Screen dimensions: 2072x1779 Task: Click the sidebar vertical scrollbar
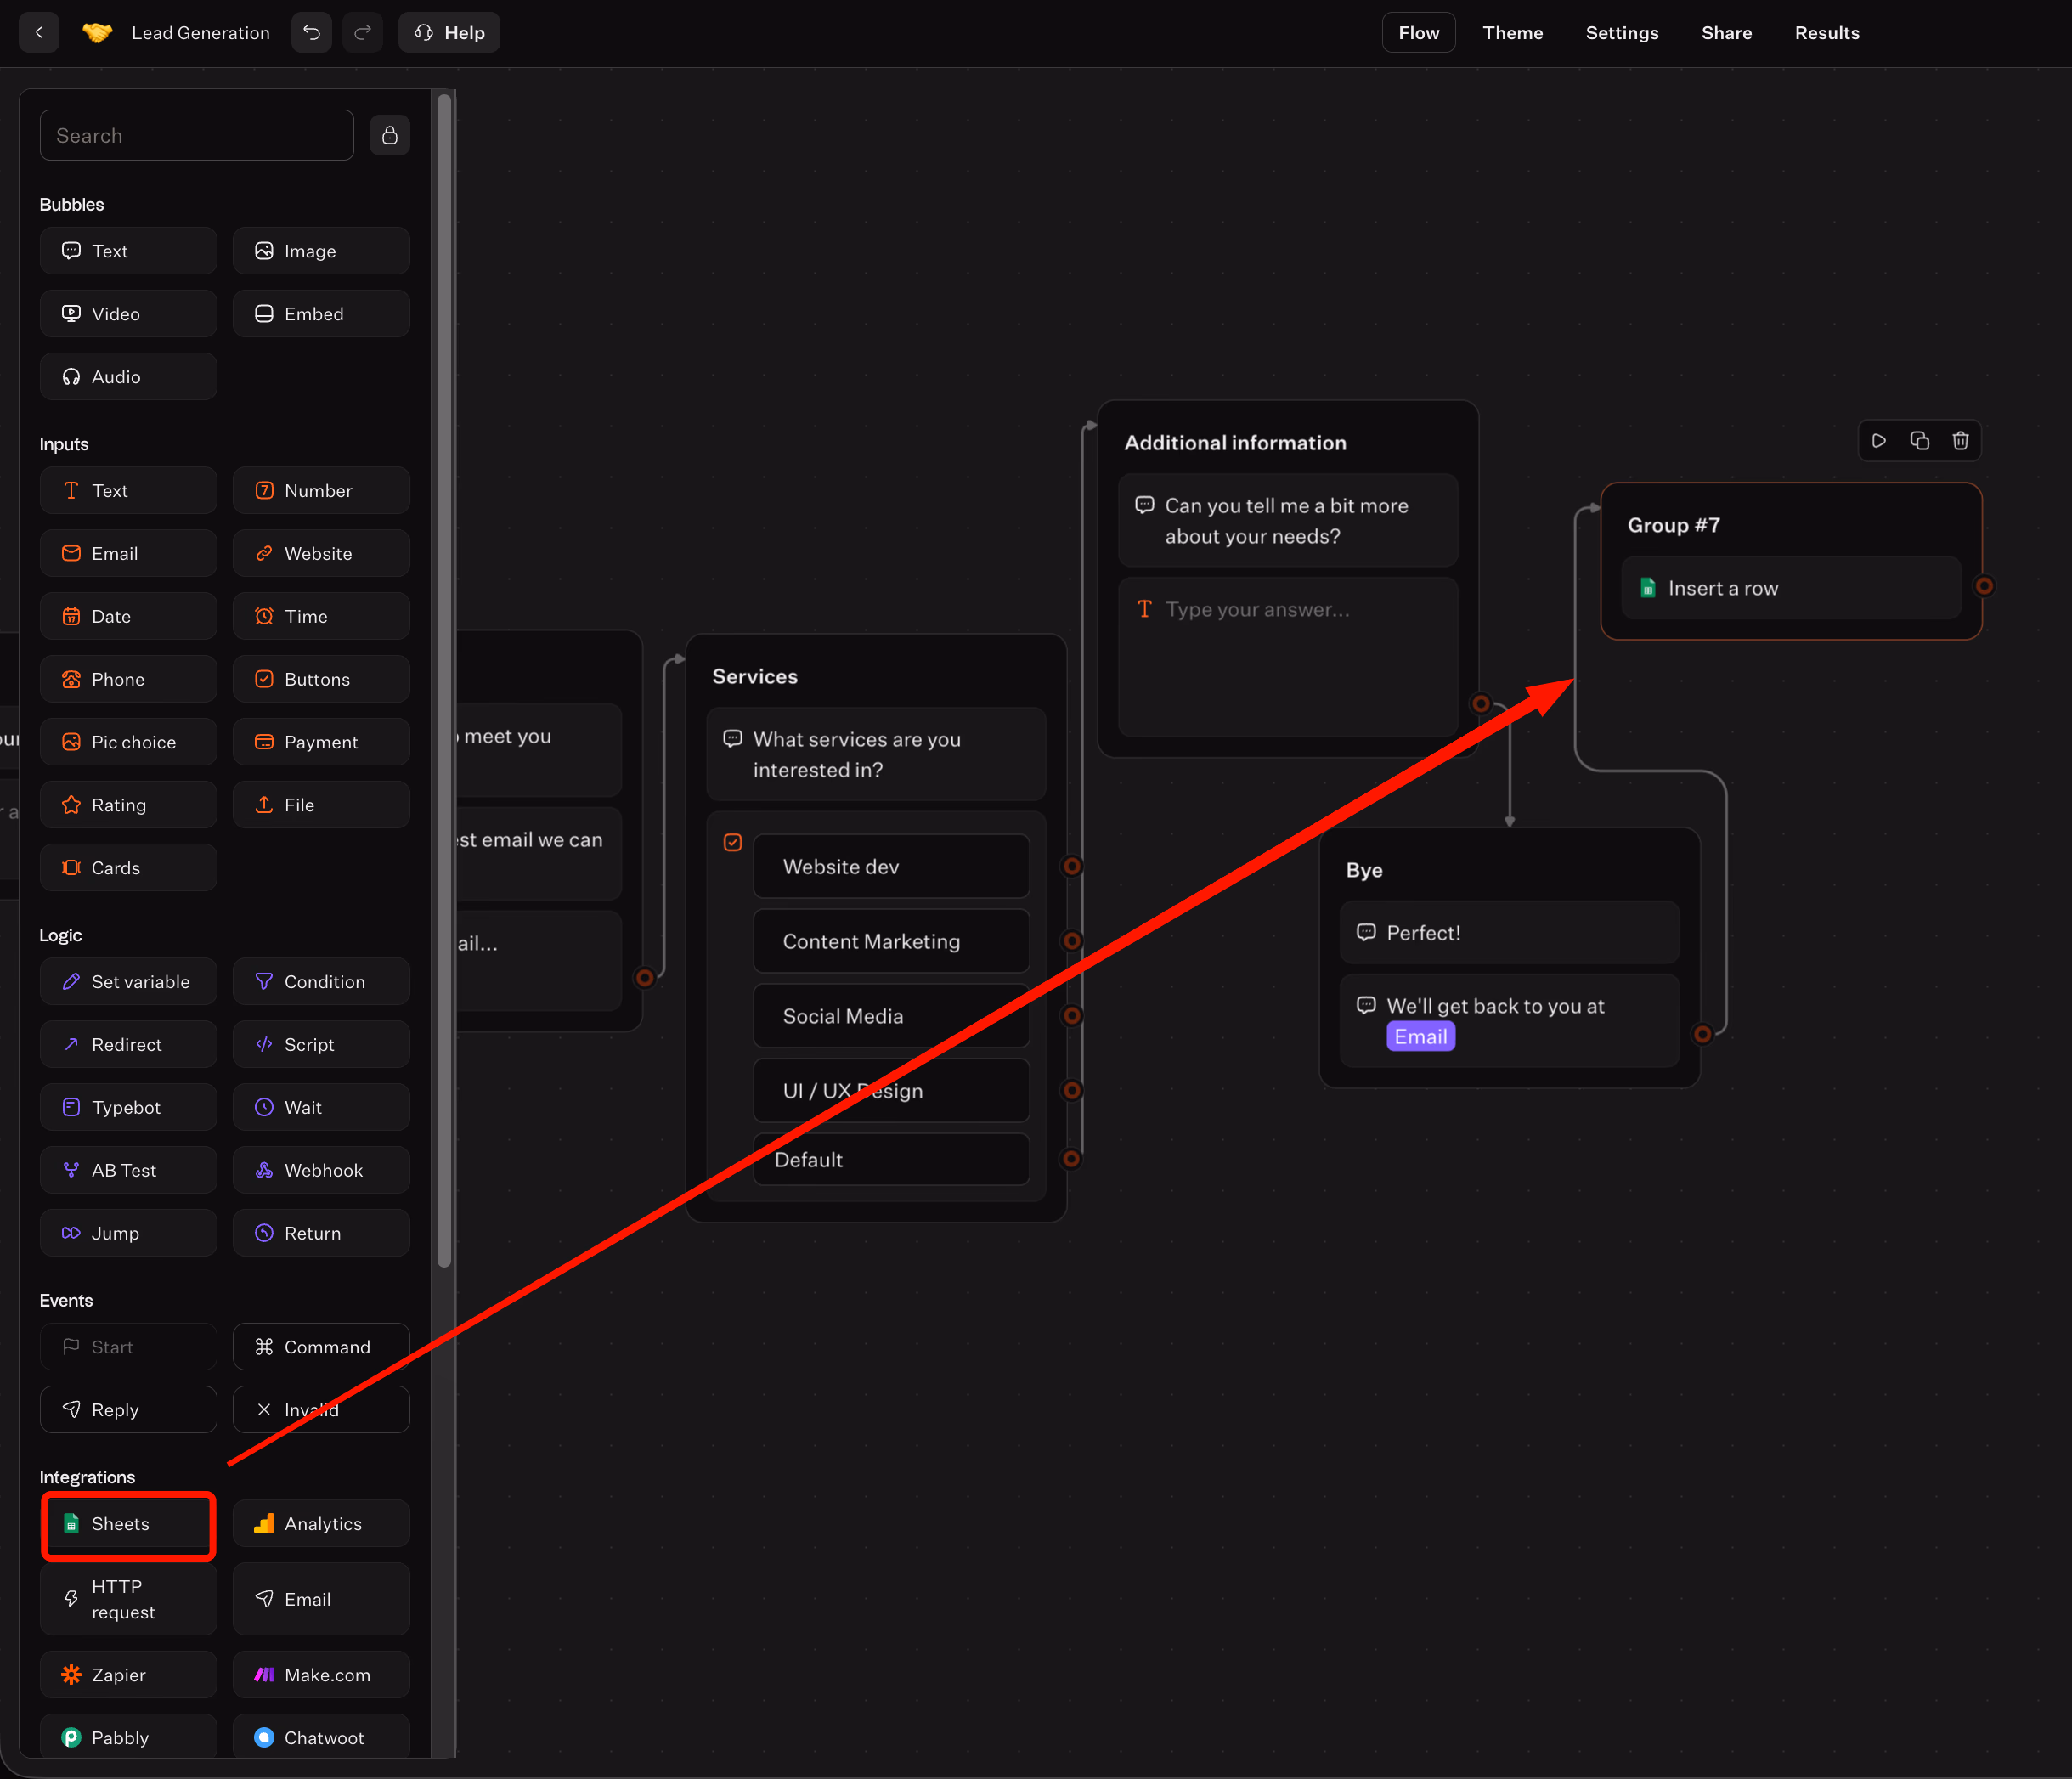(444, 680)
